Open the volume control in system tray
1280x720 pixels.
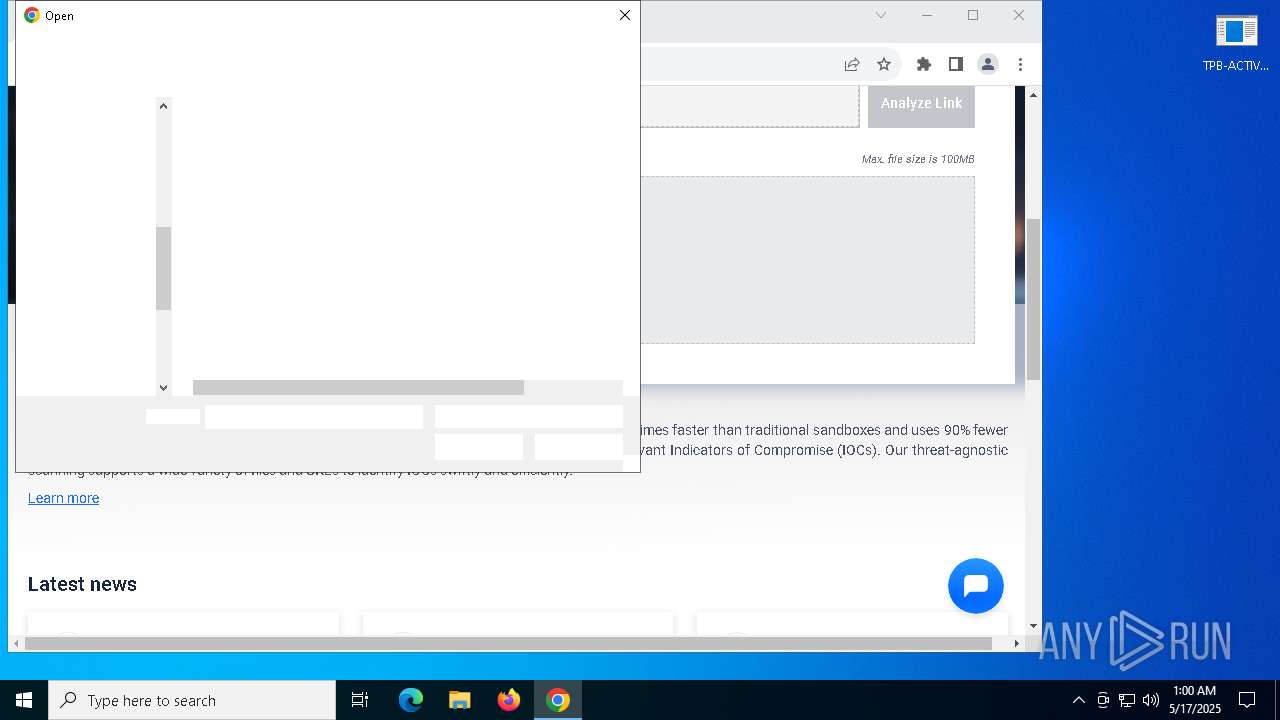point(1151,700)
